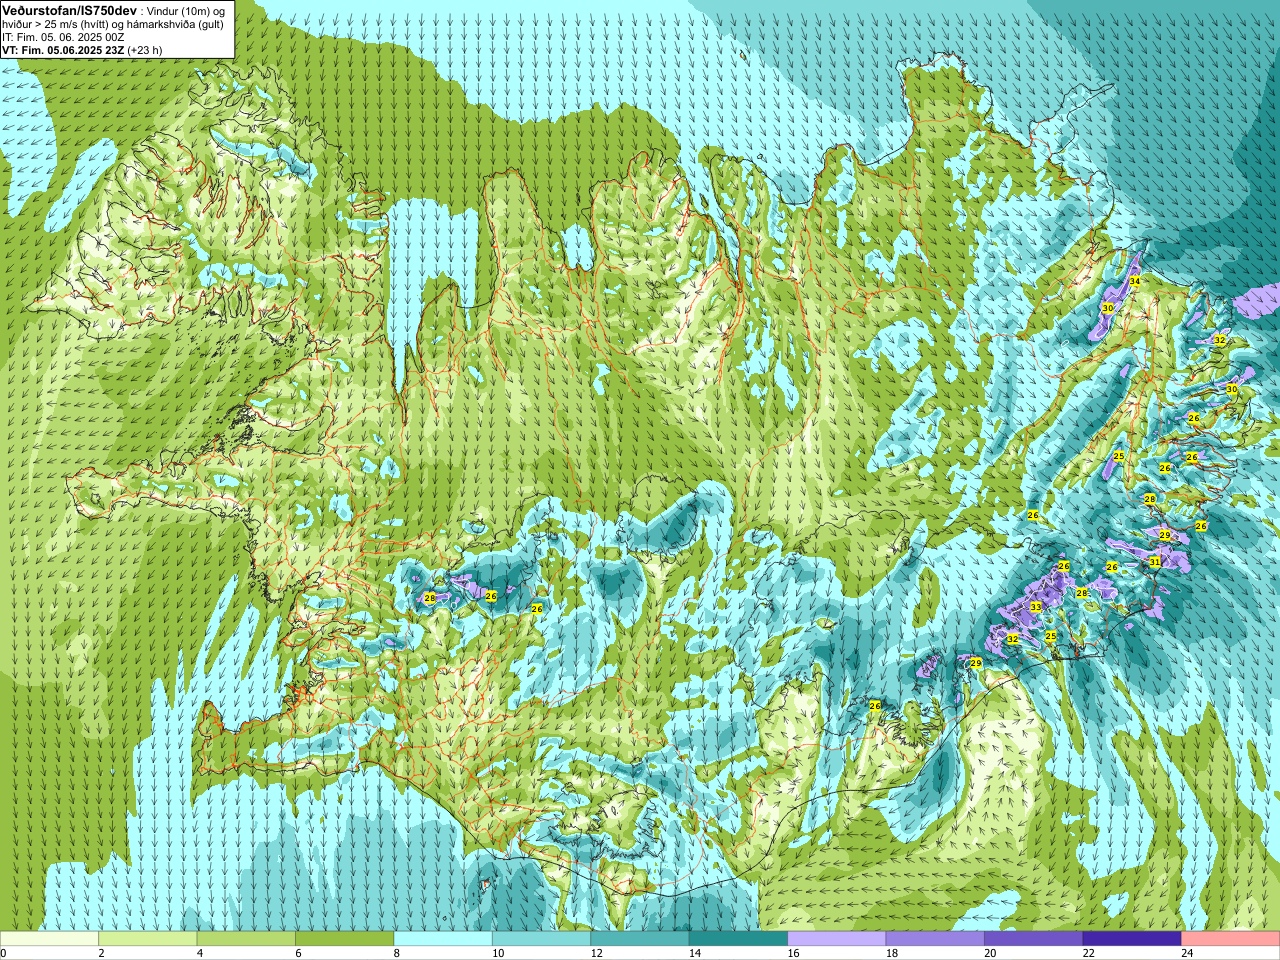
Task: Click the legend scale label '24'
Action: [1187, 953]
